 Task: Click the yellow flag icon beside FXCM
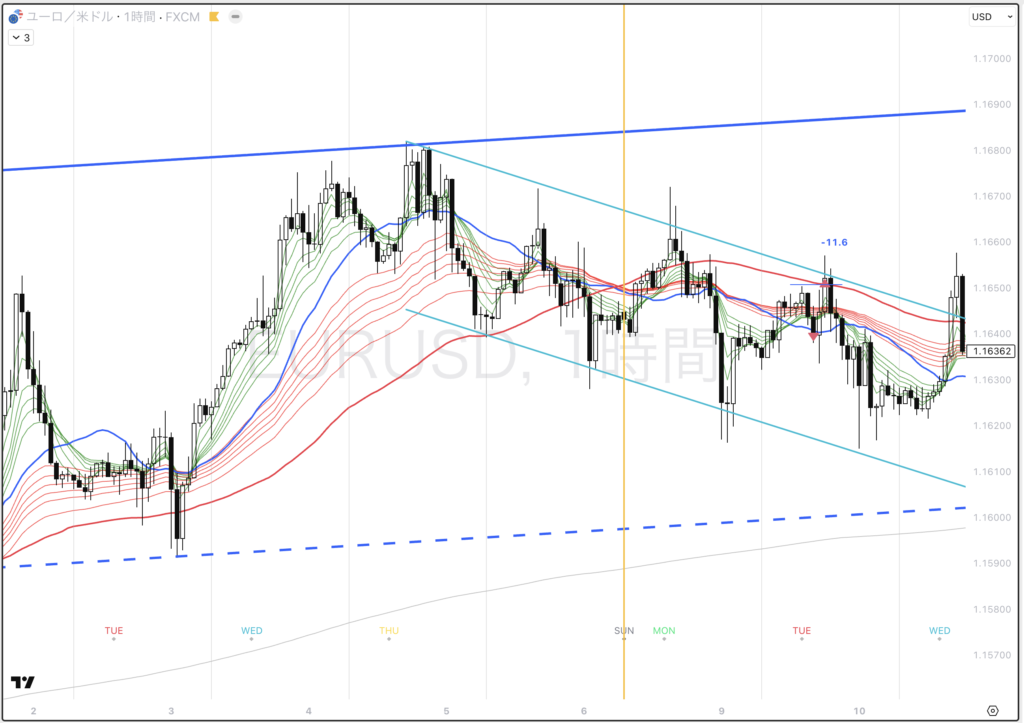[x=213, y=17]
